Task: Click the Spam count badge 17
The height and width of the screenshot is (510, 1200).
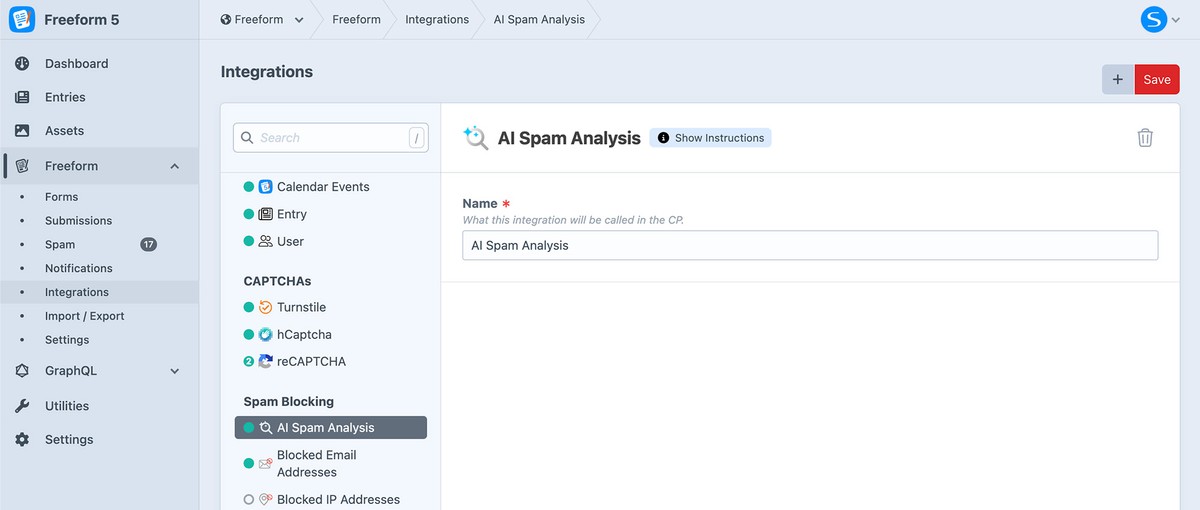Action: [148, 245]
